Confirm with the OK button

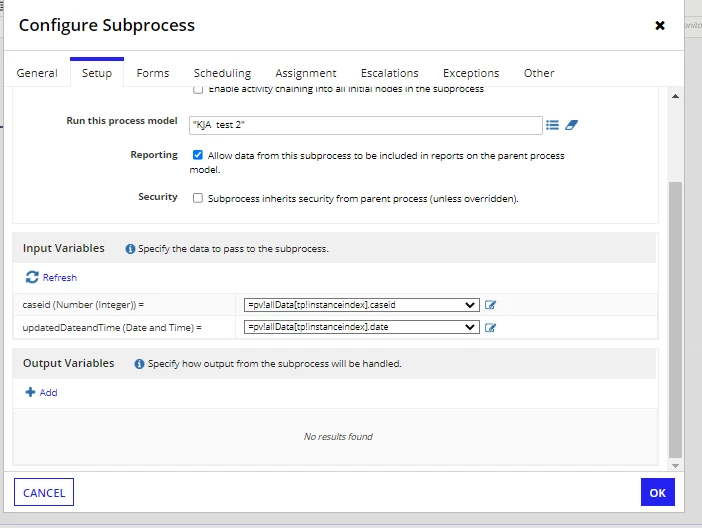tap(658, 492)
